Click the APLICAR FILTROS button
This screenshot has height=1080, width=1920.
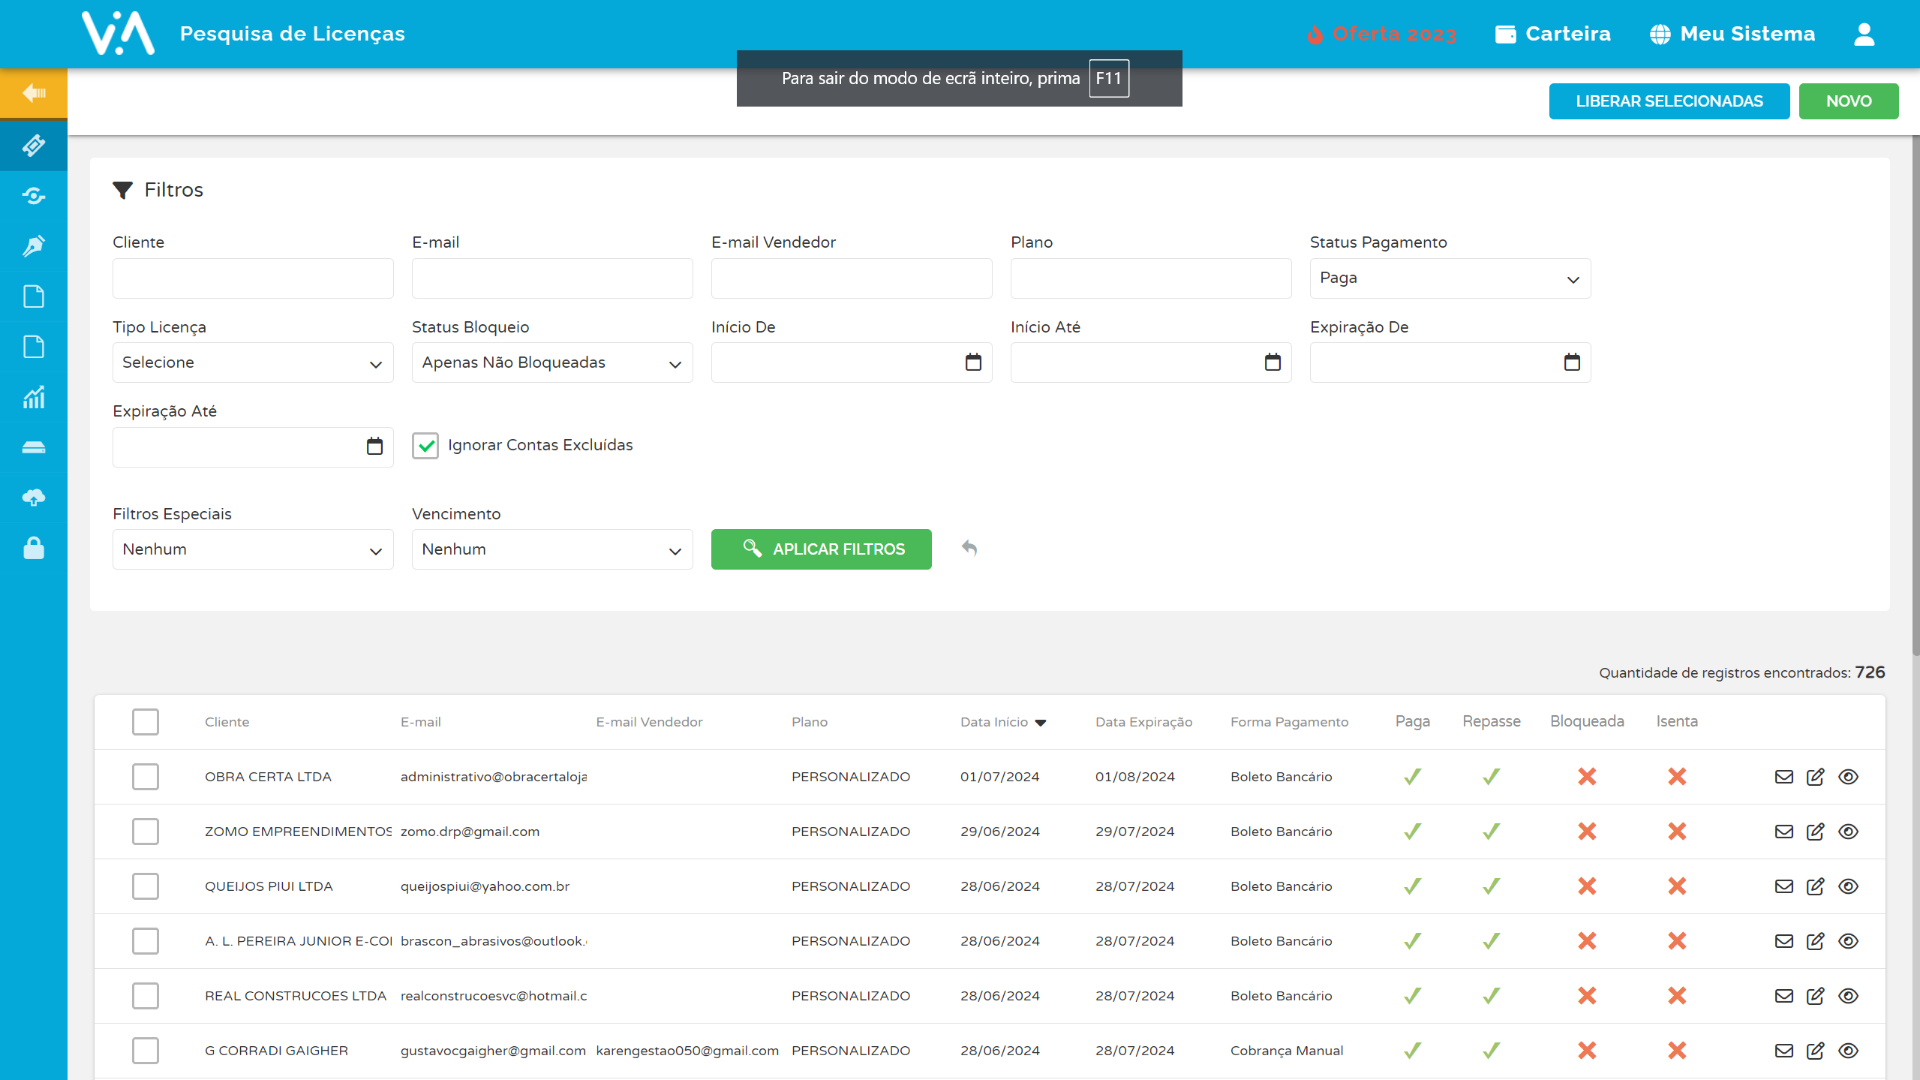pos(821,549)
